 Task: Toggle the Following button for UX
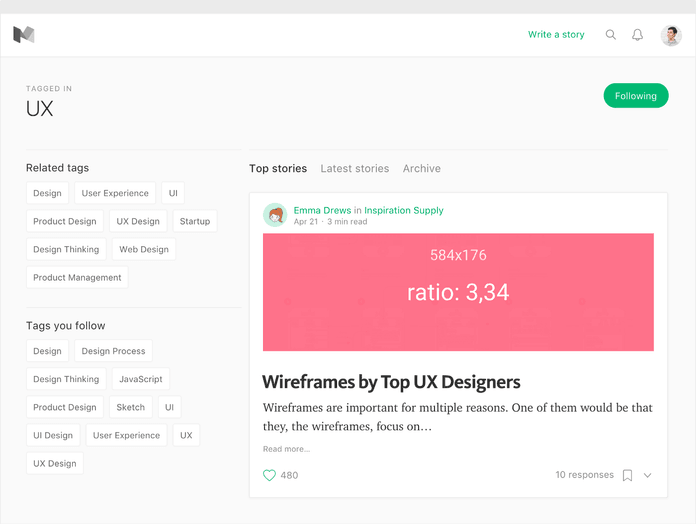tap(635, 96)
